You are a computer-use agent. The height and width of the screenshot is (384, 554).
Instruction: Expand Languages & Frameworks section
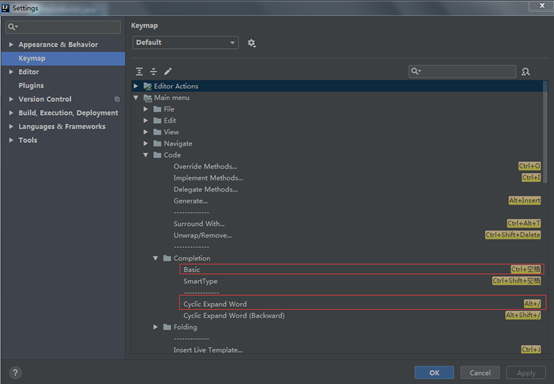11,126
